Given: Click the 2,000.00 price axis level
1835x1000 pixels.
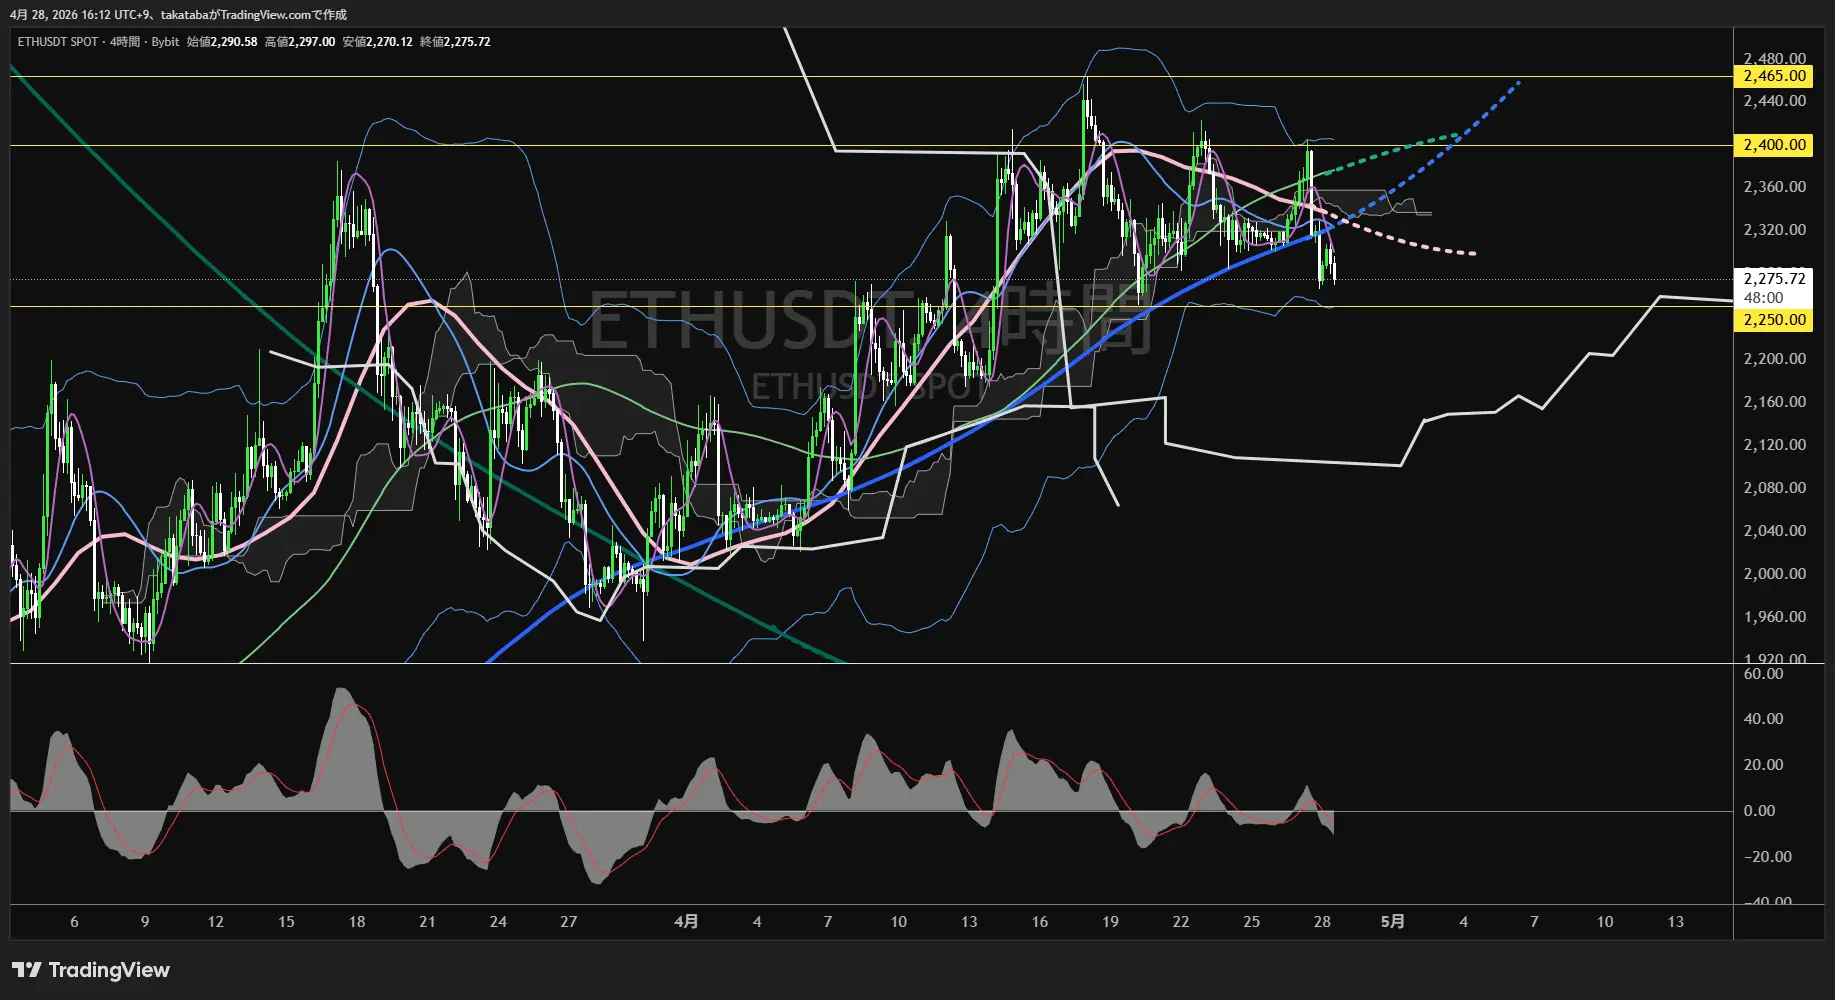Looking at the screenshot, I should (x=1774, y=574).
